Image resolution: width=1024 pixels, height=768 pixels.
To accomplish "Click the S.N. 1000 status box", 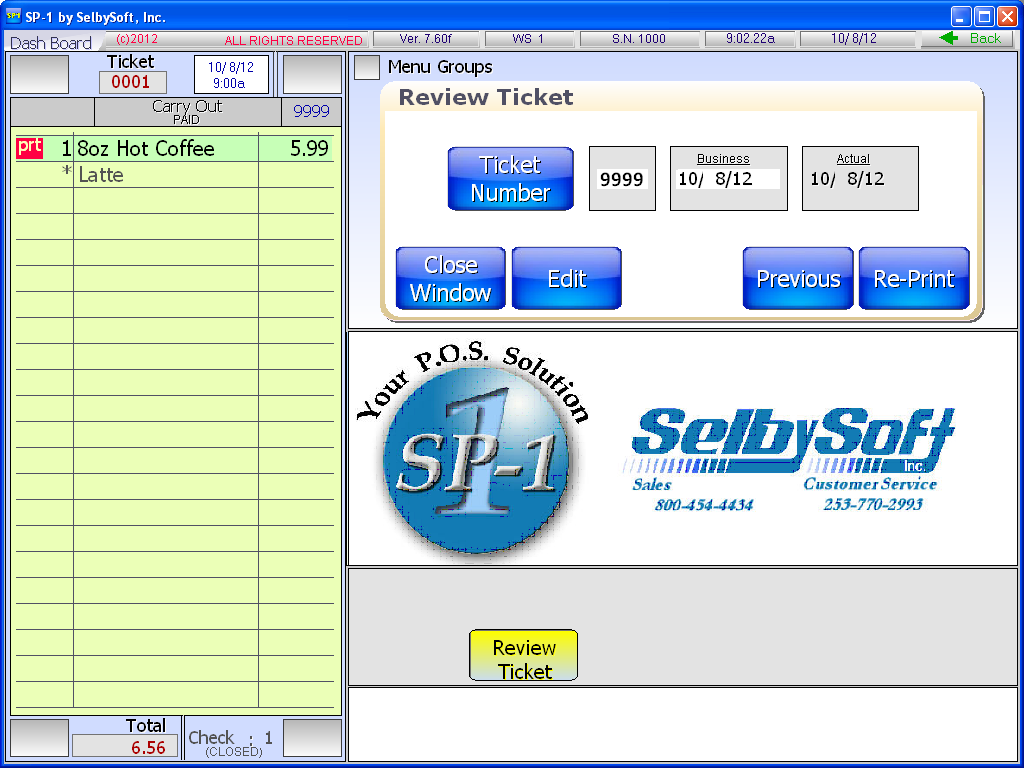I will [x=639, y=39].
